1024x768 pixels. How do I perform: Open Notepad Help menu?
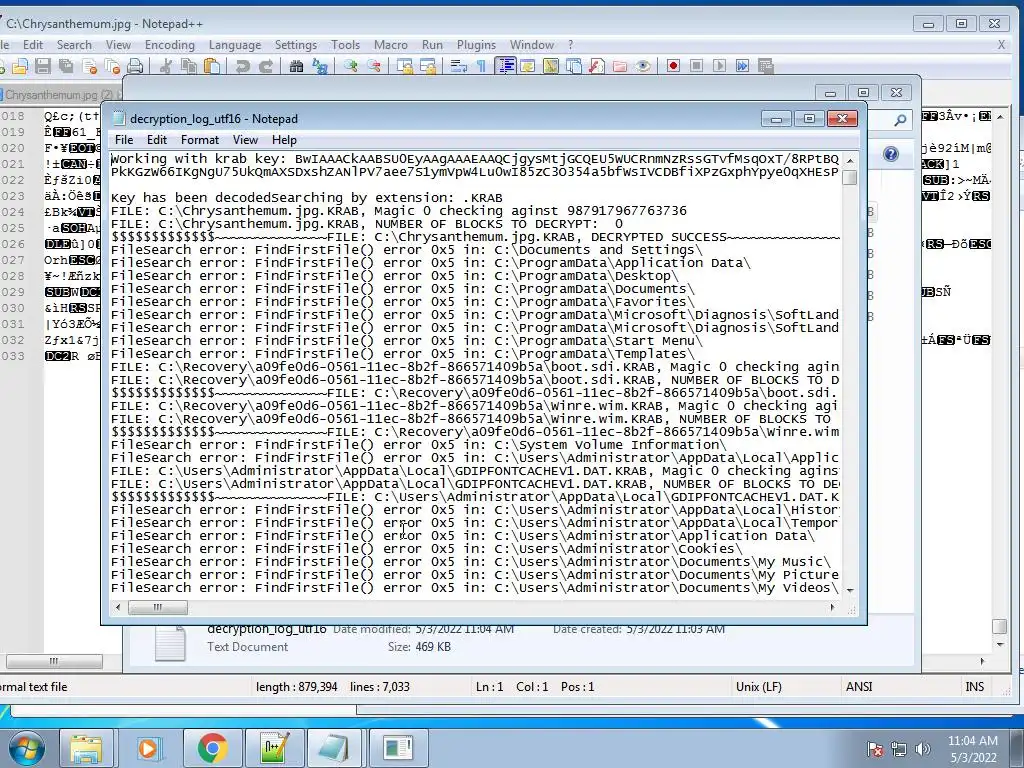284,140
